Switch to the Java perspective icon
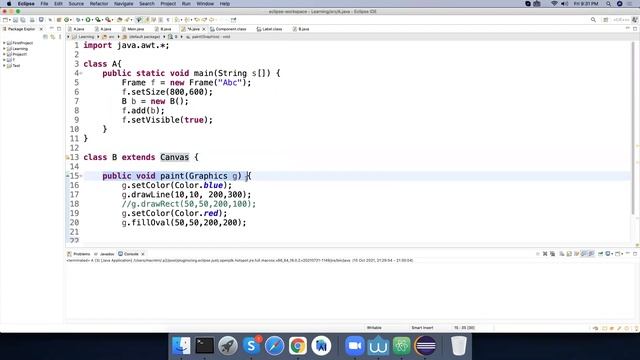Image resolution: width=640 pixels, height=360 pixels. point(635,20)
